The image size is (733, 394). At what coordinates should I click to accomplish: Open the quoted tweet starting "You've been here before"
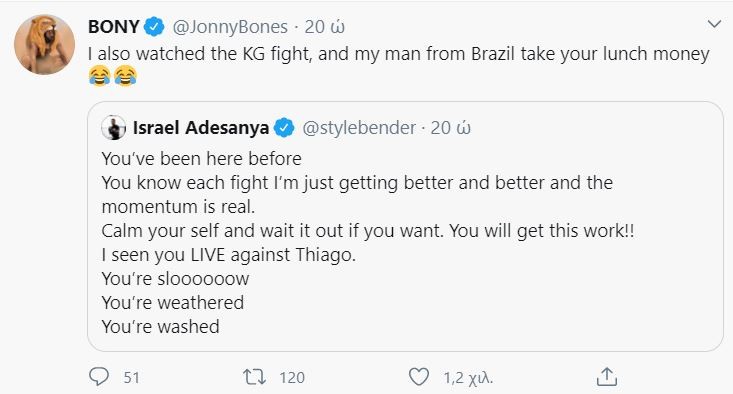click(405, 227)
